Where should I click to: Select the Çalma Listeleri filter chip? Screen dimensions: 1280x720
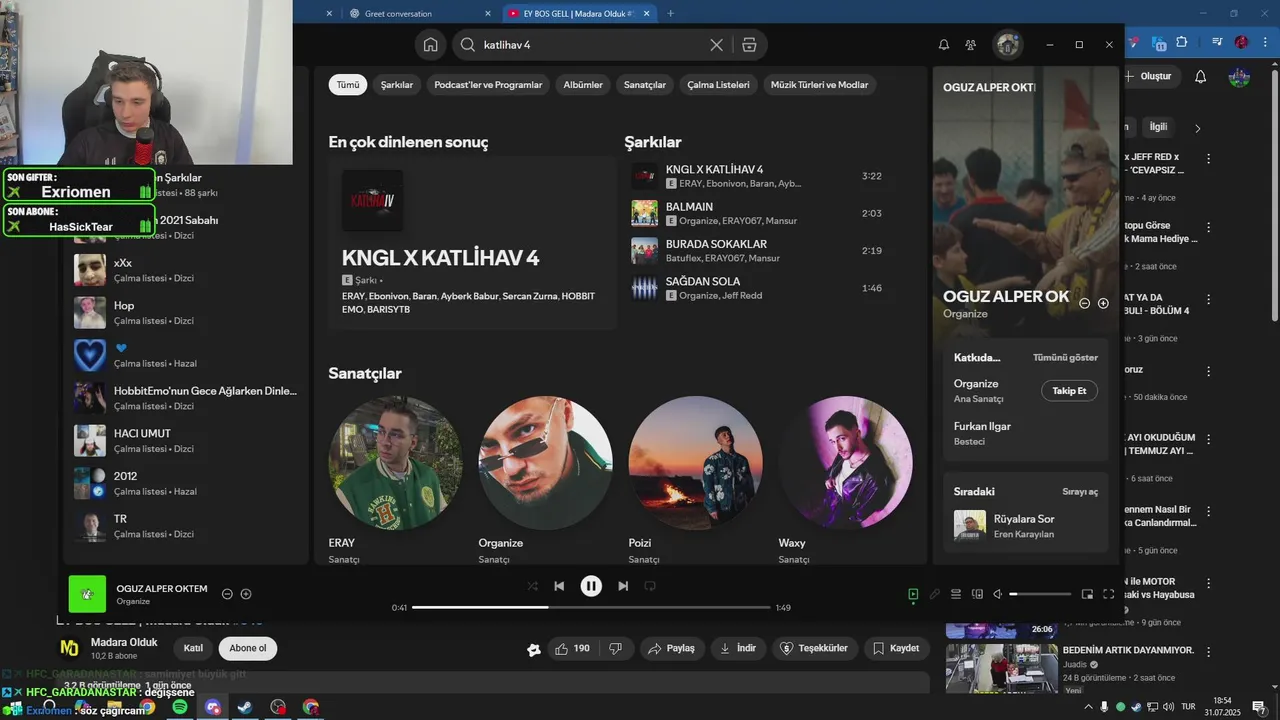click(718, 85)
